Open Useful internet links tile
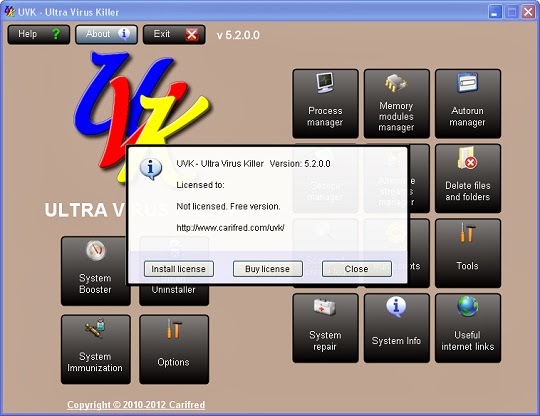540x416 pixels. [x=468, y=328]
